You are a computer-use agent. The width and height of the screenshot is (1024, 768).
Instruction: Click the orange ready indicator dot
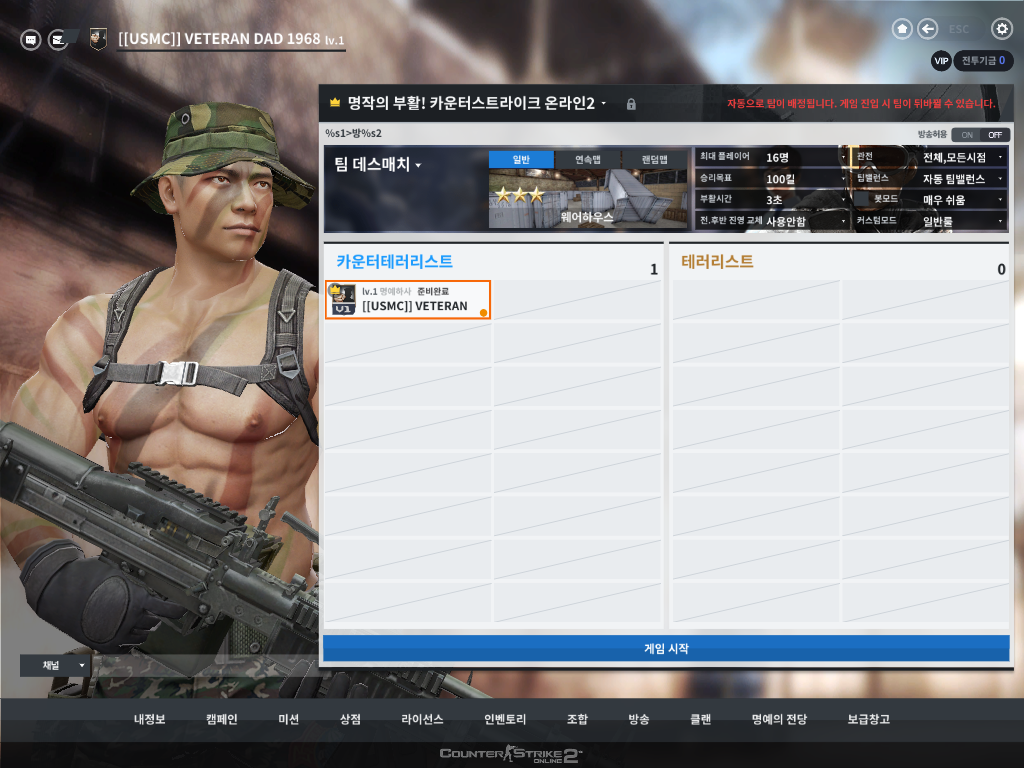(483, 313)
